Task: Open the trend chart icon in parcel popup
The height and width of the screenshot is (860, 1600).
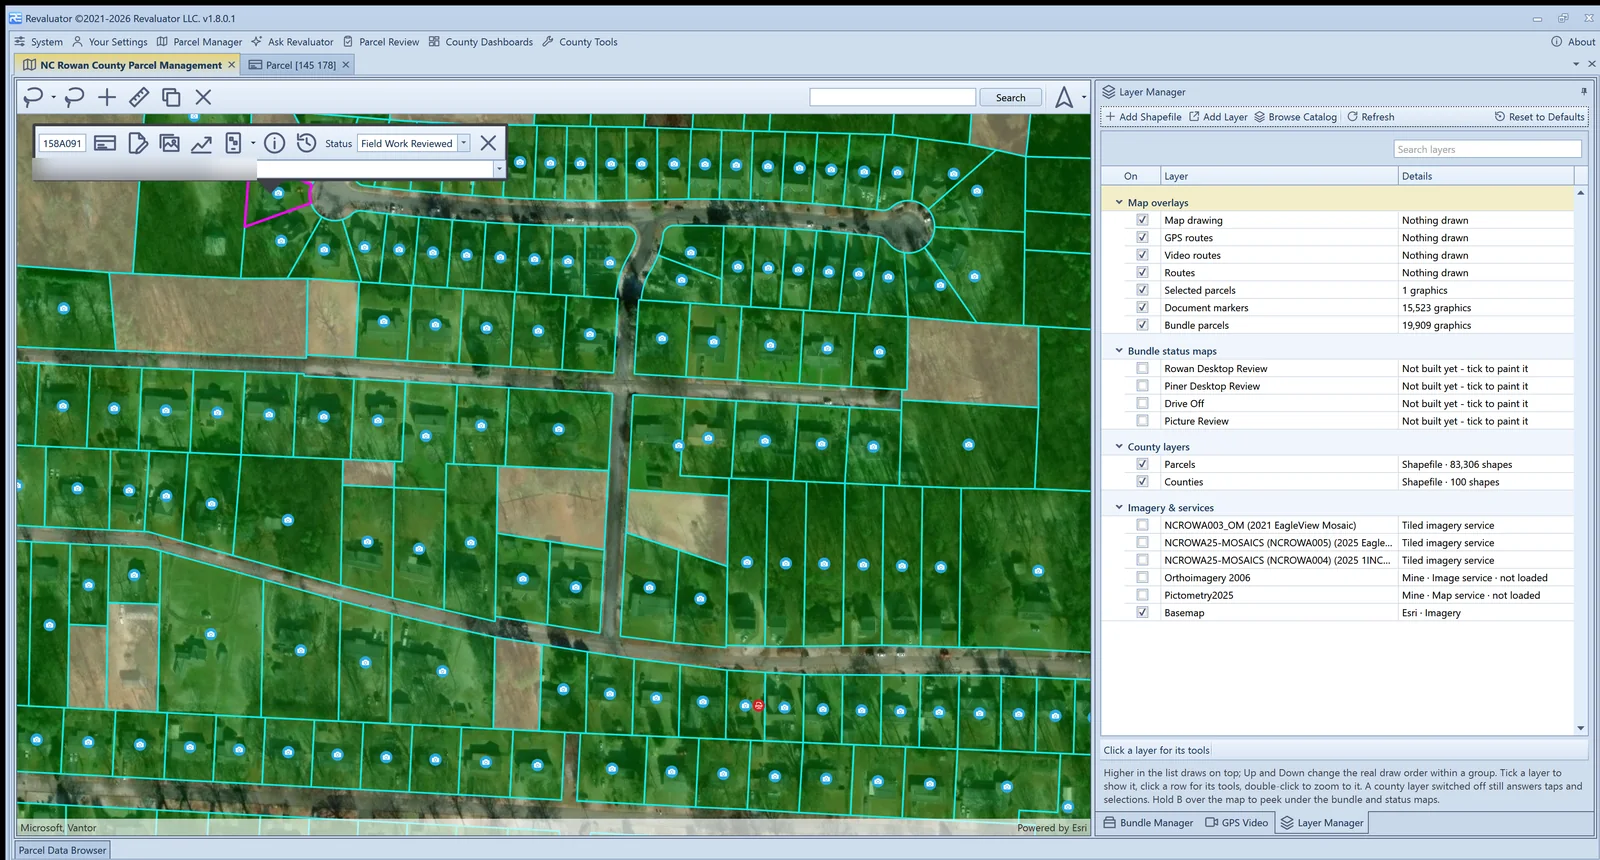Action: tap(201, 144)
